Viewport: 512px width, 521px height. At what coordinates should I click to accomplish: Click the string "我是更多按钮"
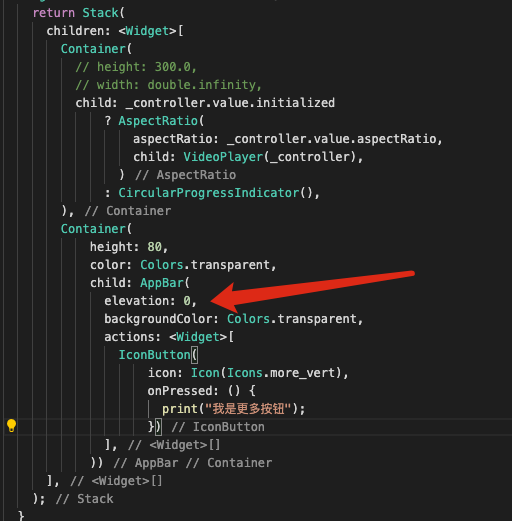pyautogui.click(x=248, y=409)
